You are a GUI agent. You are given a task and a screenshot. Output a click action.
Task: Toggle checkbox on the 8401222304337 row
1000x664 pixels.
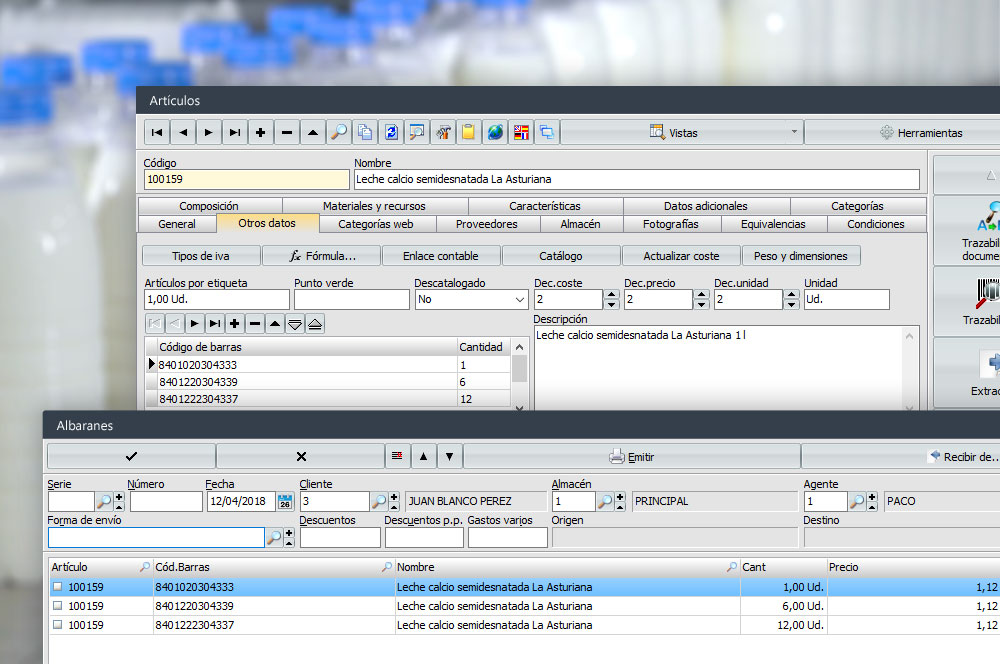(57, 625)
